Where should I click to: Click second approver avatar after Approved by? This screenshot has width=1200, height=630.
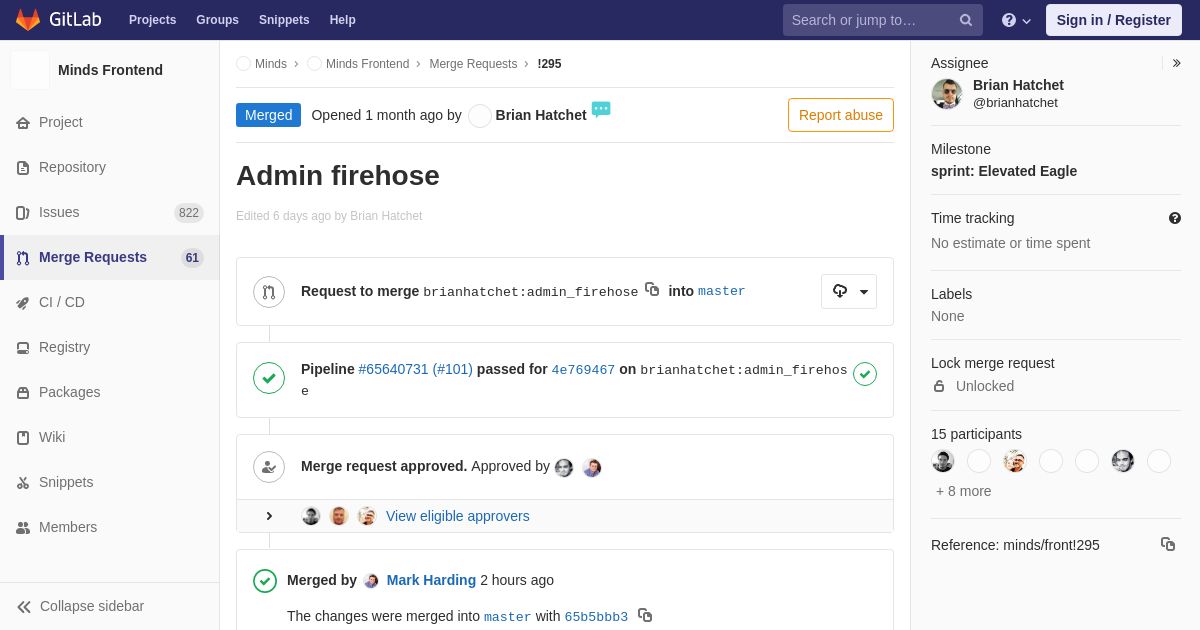click(x=592, y=468)
